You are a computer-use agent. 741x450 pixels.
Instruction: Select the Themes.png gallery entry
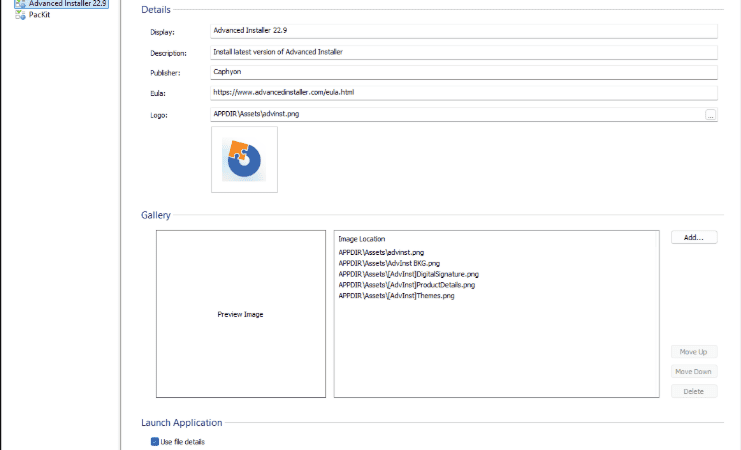pos(396,296)
